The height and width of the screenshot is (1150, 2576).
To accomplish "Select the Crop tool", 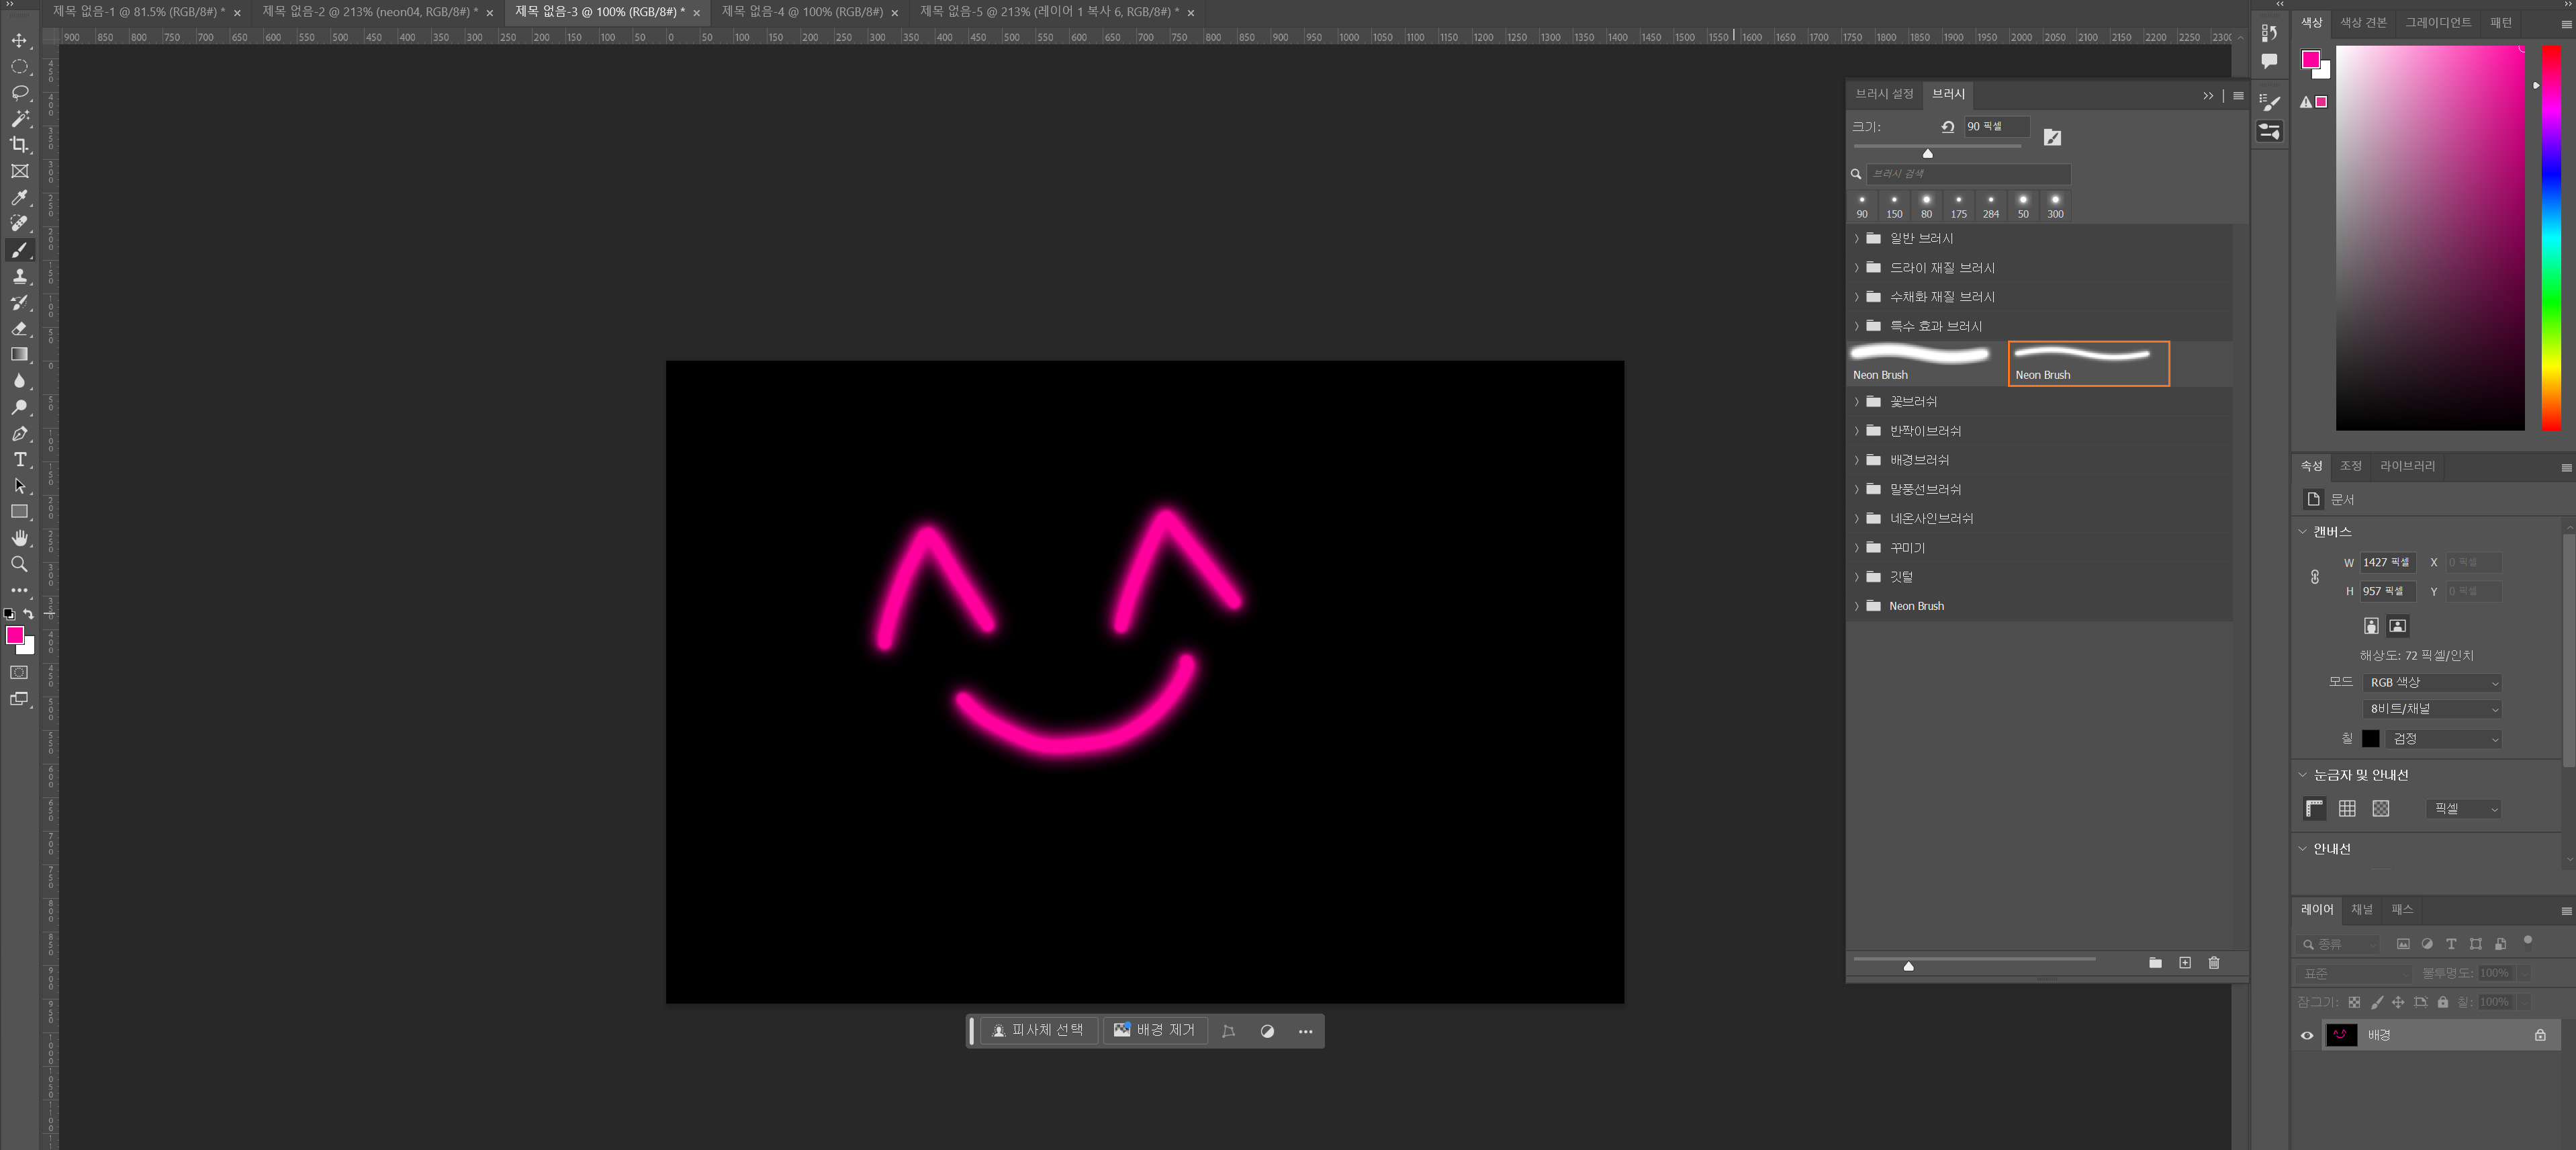I will coord(19,145).
